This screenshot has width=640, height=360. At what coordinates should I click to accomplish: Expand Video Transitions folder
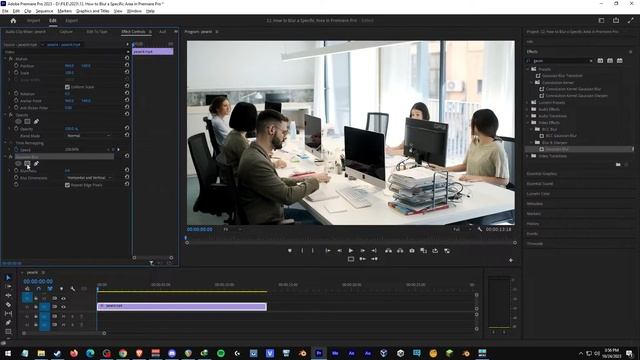pos(528,156)
